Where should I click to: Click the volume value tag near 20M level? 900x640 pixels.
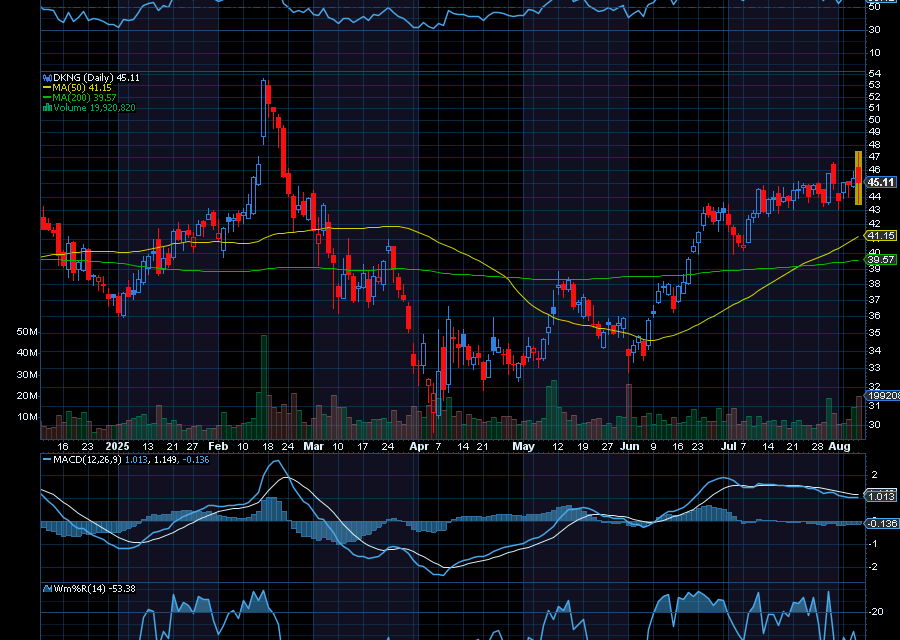coord(883,395)
